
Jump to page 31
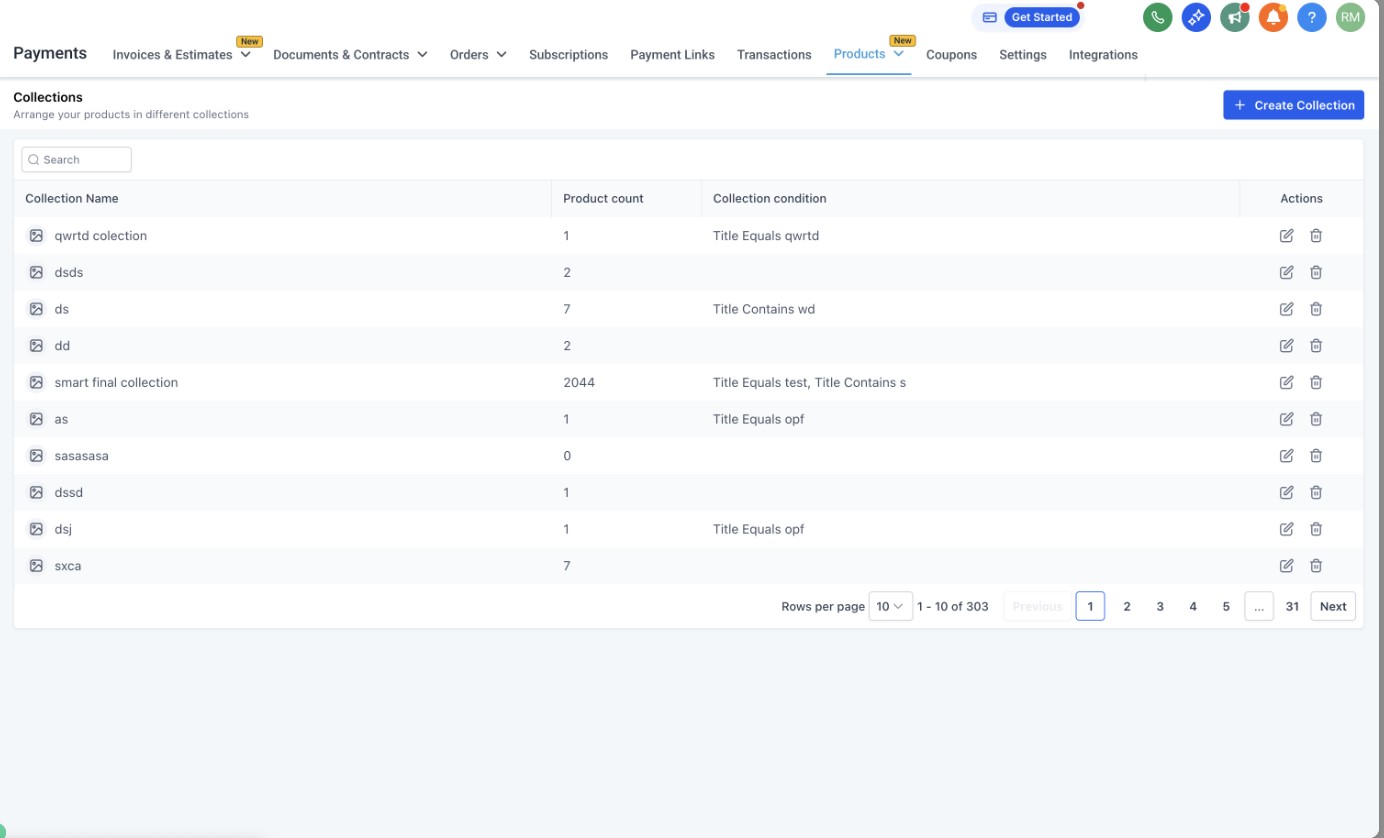[1292, 606]
